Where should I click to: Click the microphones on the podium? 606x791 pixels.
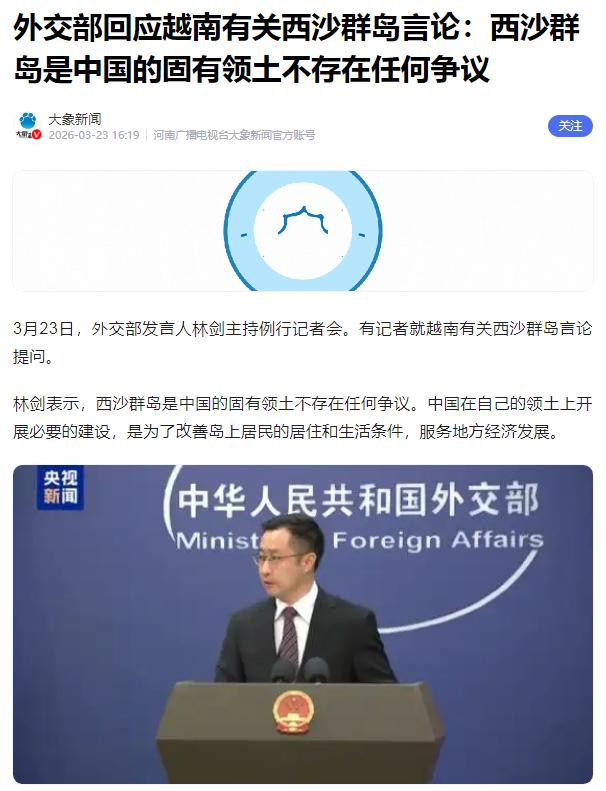[x=300, y=670]
